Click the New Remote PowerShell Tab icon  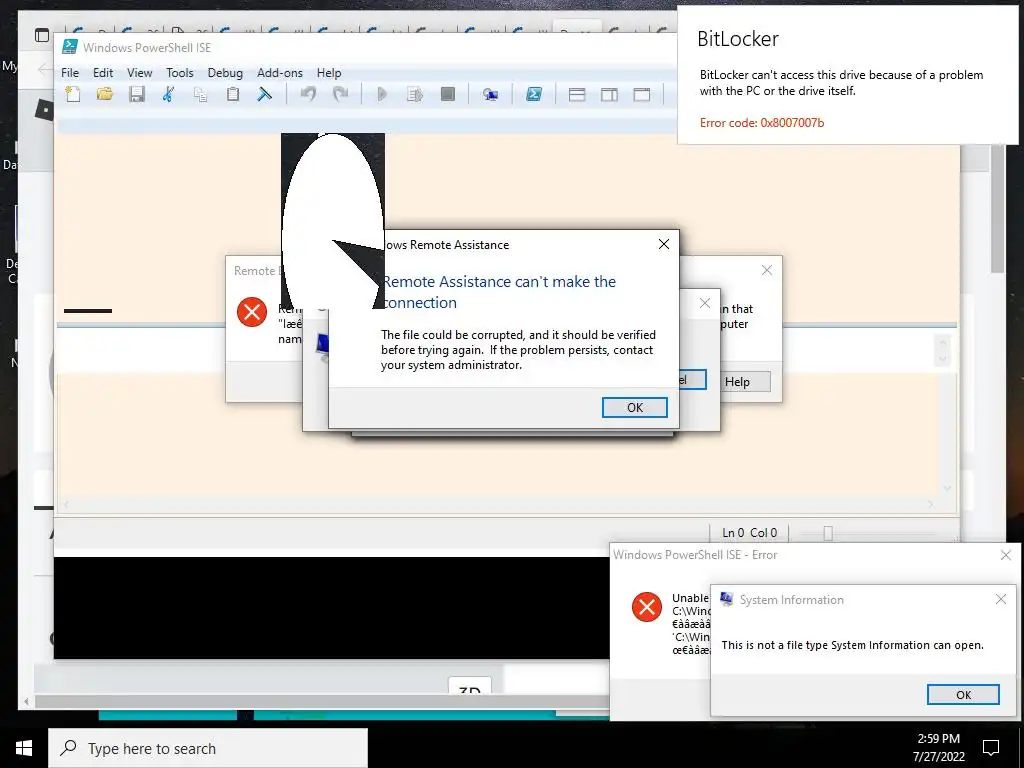[490, 95]
